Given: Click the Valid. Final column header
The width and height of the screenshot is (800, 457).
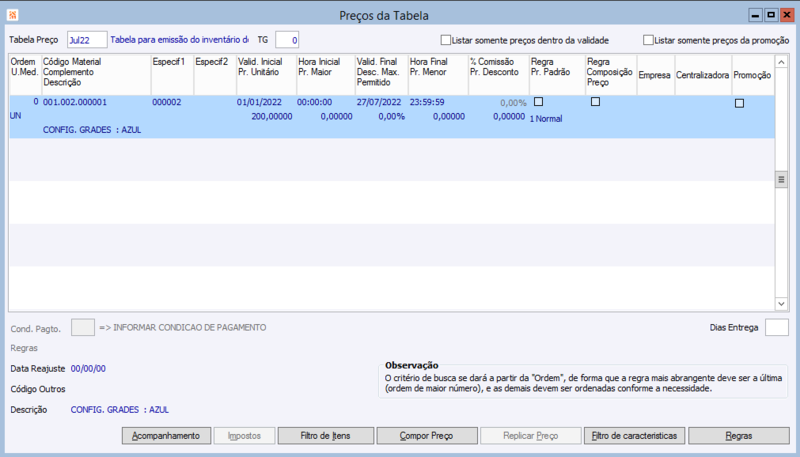Looking at the screenshot, I should [381, 74].
